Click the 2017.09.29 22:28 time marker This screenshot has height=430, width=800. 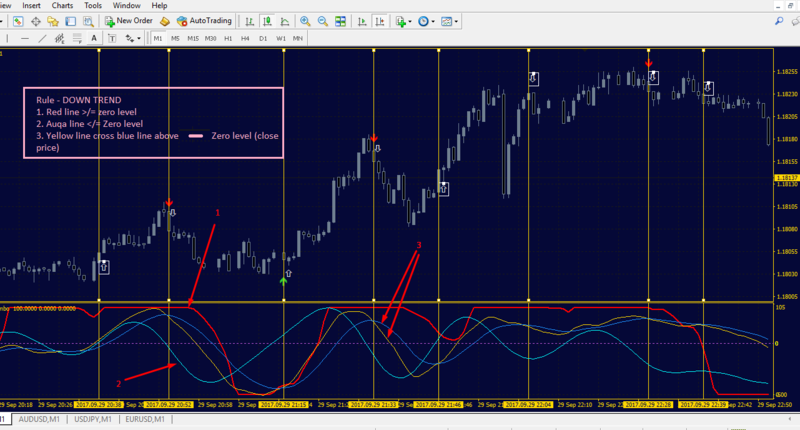pyautogui.click(x=648, y=404)
